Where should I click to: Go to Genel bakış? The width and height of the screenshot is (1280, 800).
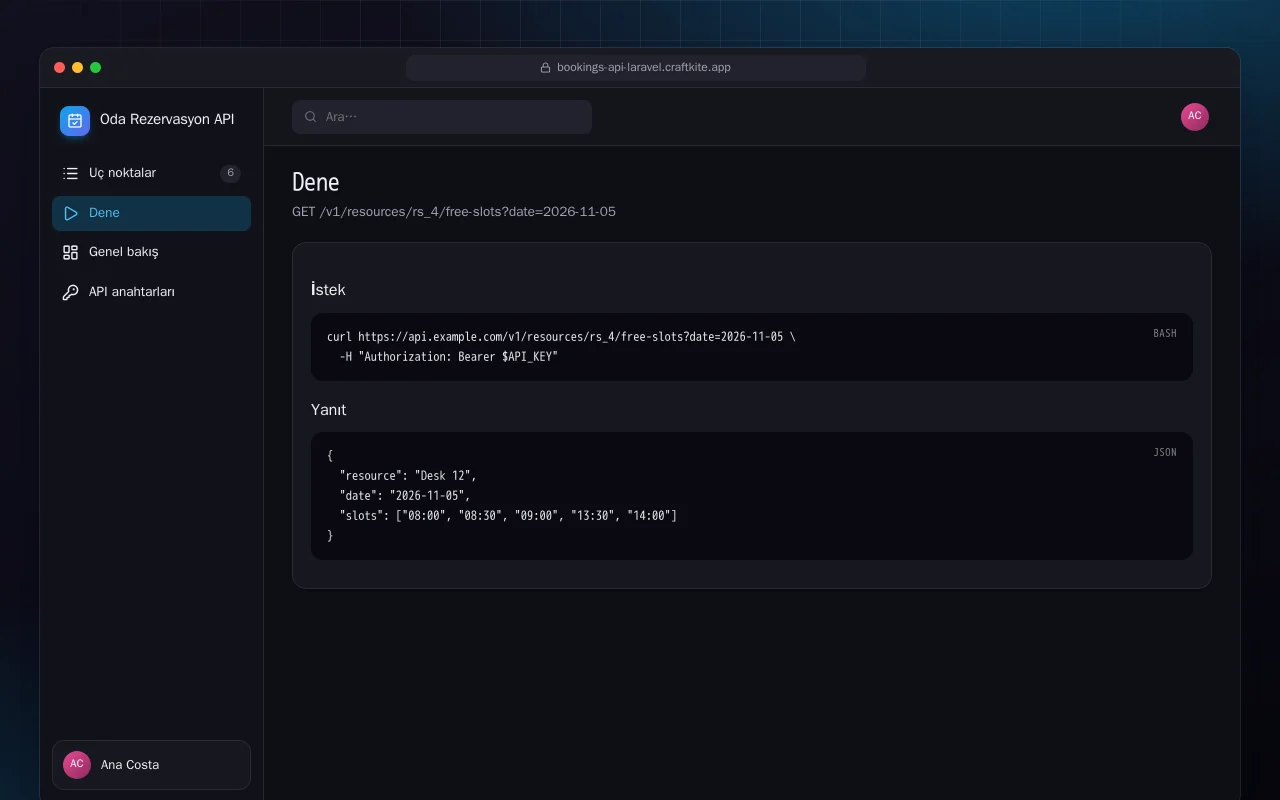151,252
